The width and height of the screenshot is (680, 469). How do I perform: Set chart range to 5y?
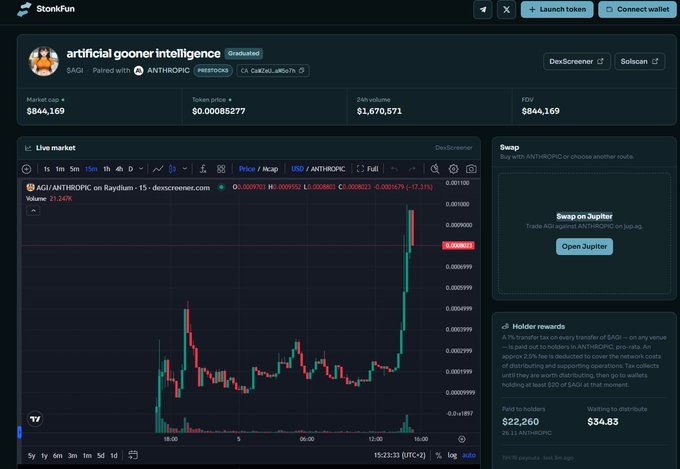(32, 456)
